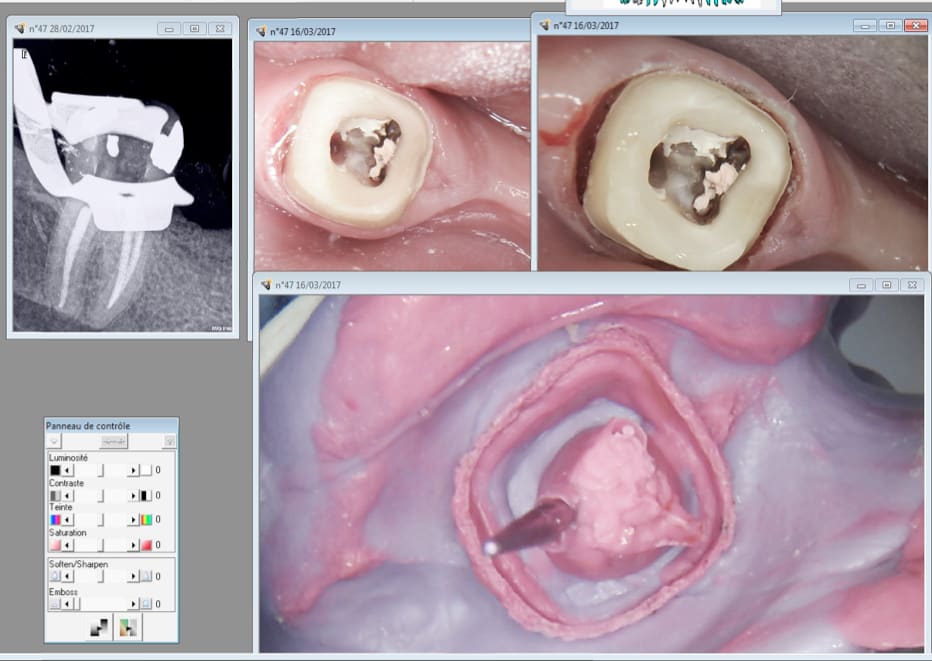
Task: Click the top-right dropdown button in control panel
Action: click(x=169, y=441)
